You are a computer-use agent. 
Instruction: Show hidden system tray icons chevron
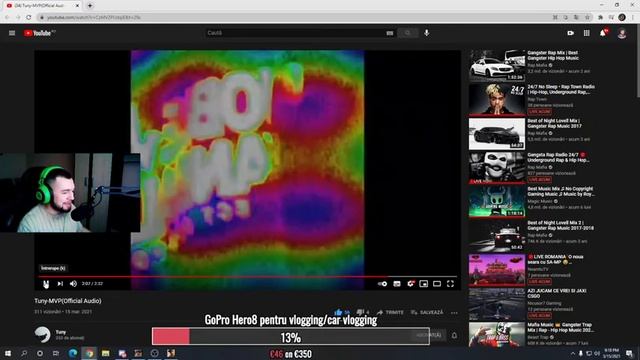[573, 353]
